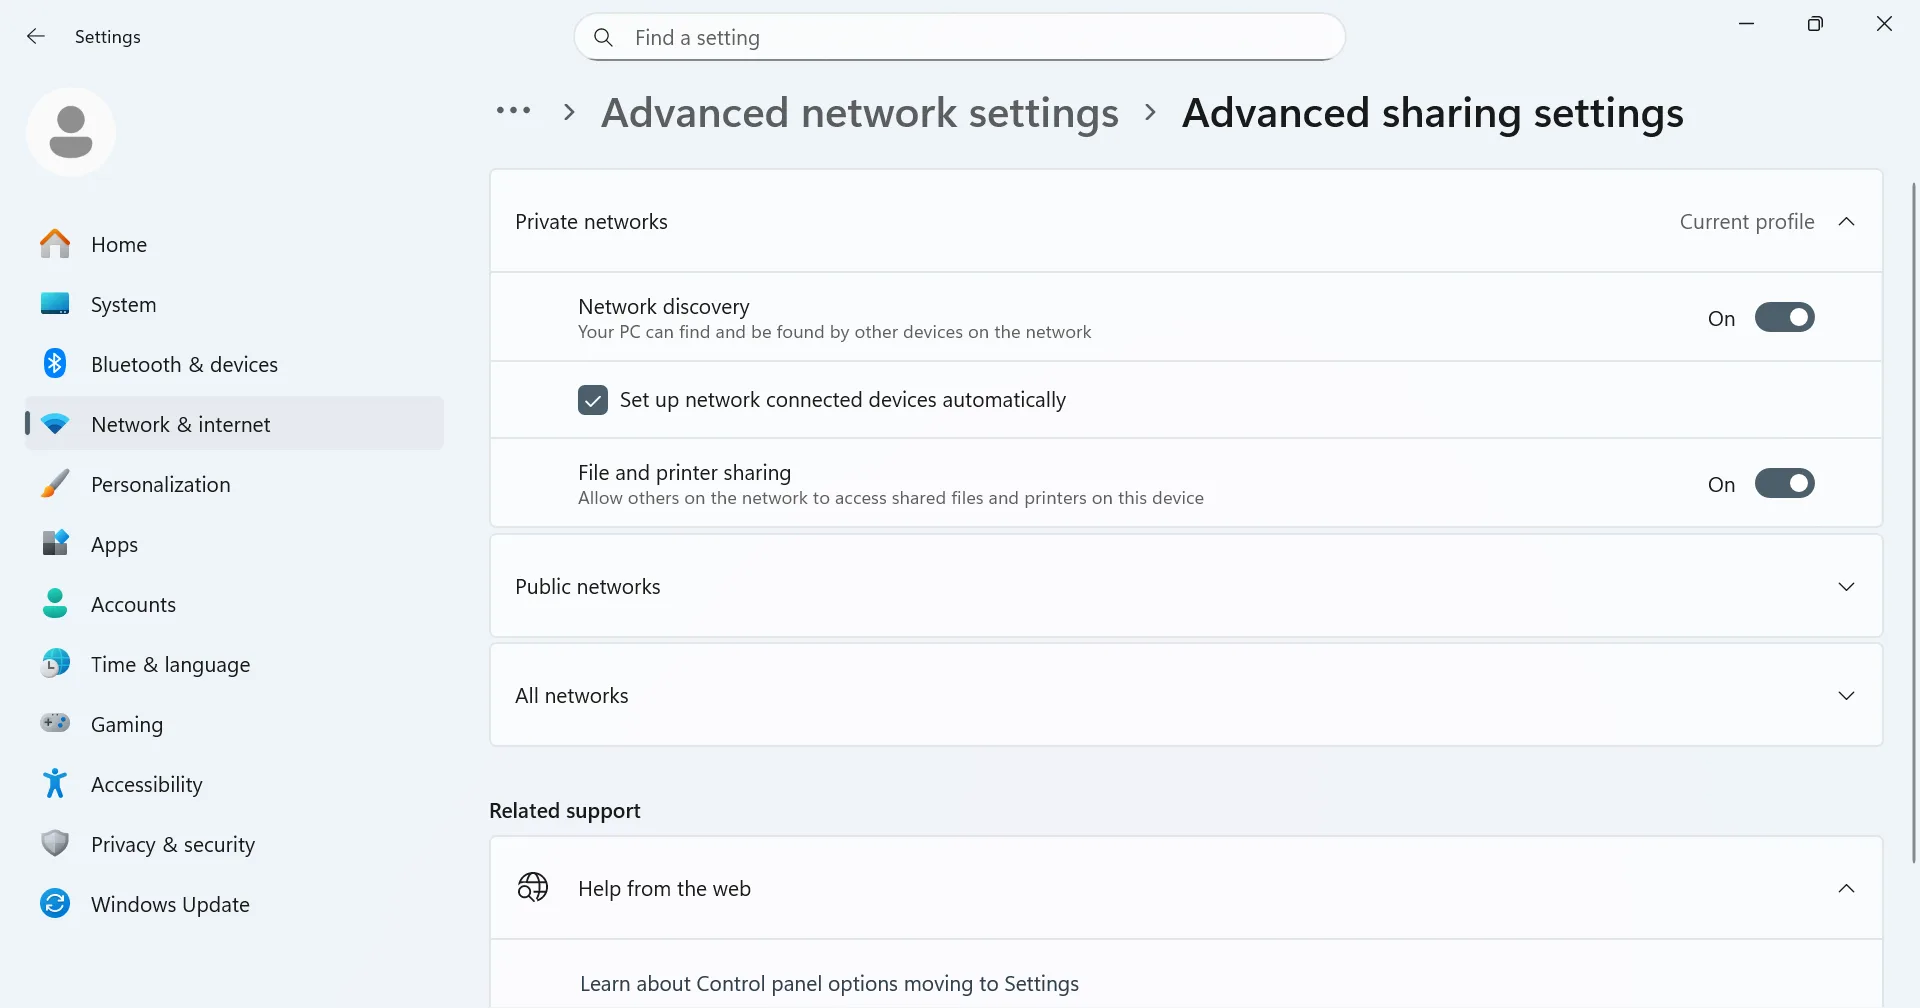Select the Network & internet icon
Screen dimensions: 1920x1008
tap(55, 423)
